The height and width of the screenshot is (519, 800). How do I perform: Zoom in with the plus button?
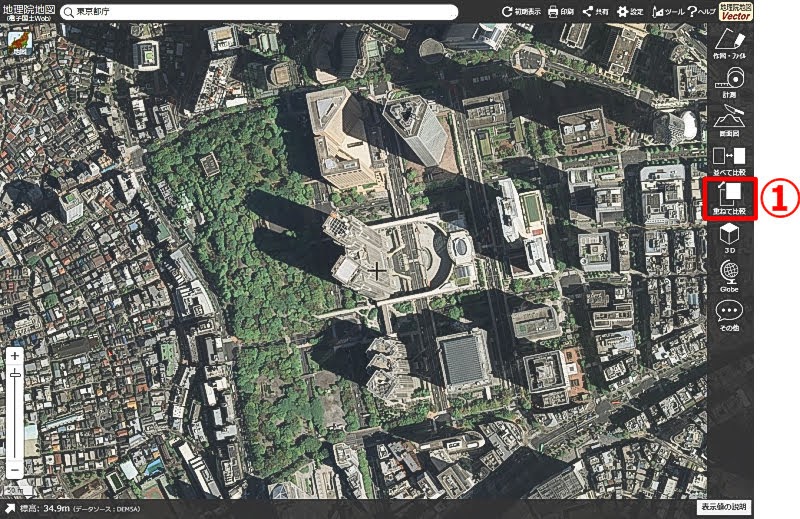click(x=15, y=356)
